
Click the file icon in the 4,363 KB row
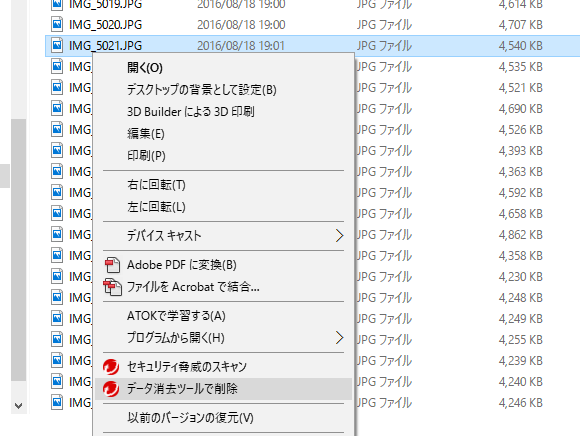(x=57, y=172)
